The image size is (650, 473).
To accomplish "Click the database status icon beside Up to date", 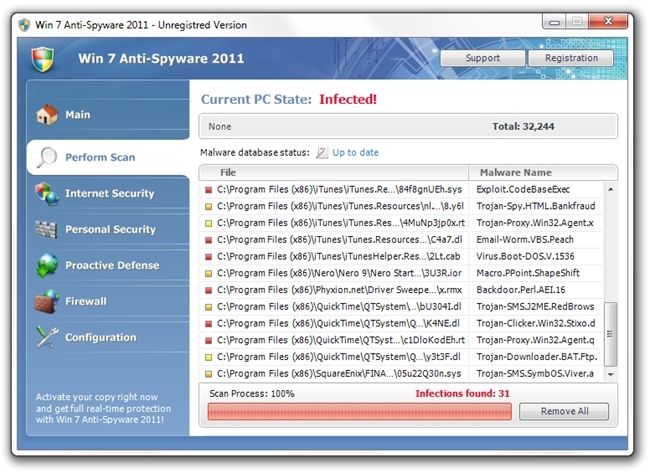I will click(322, 153).
